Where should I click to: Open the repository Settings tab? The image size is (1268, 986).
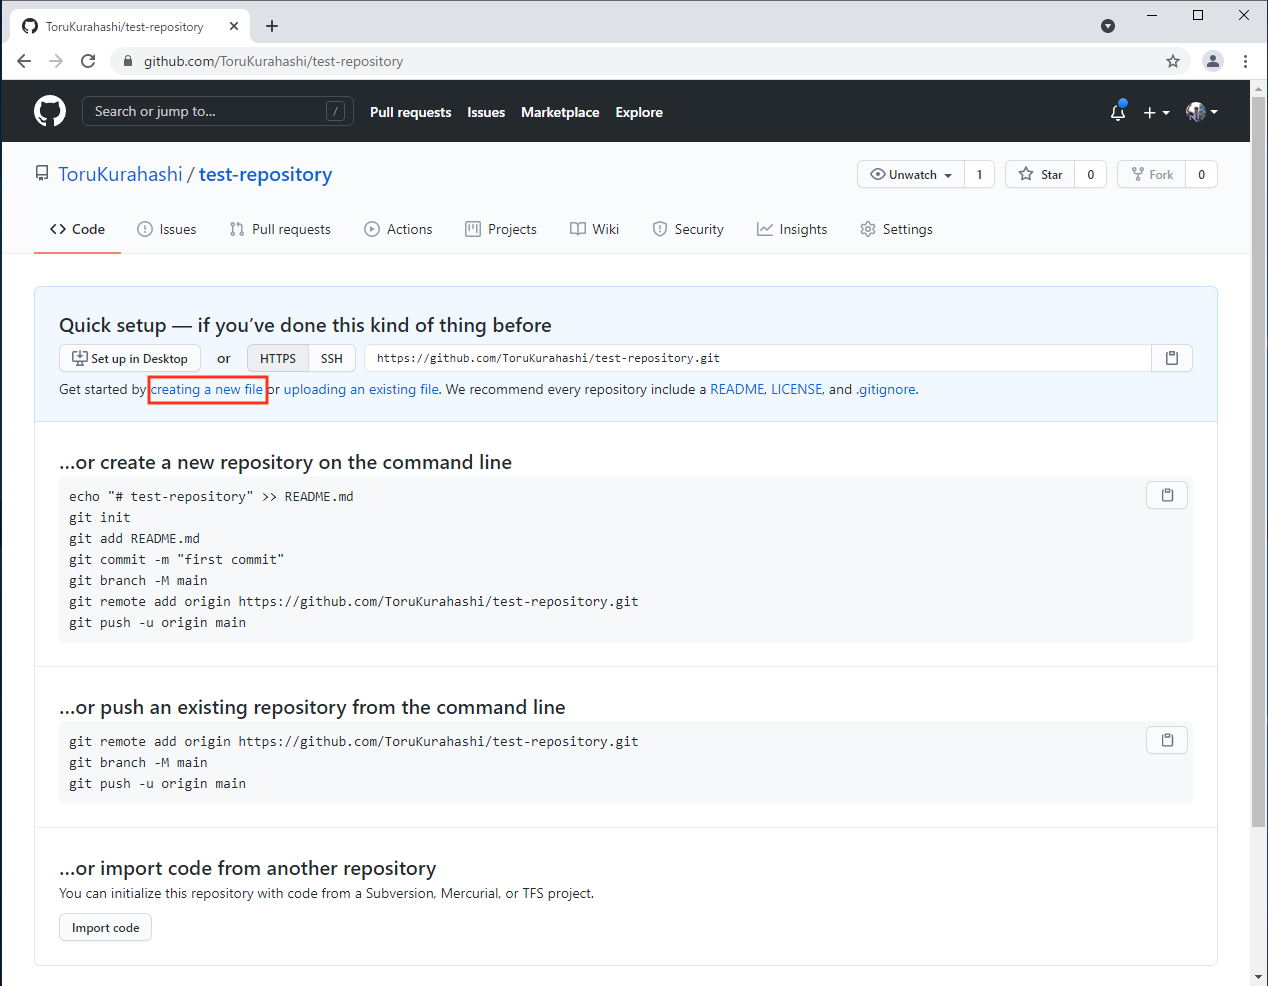coord(896,229)
